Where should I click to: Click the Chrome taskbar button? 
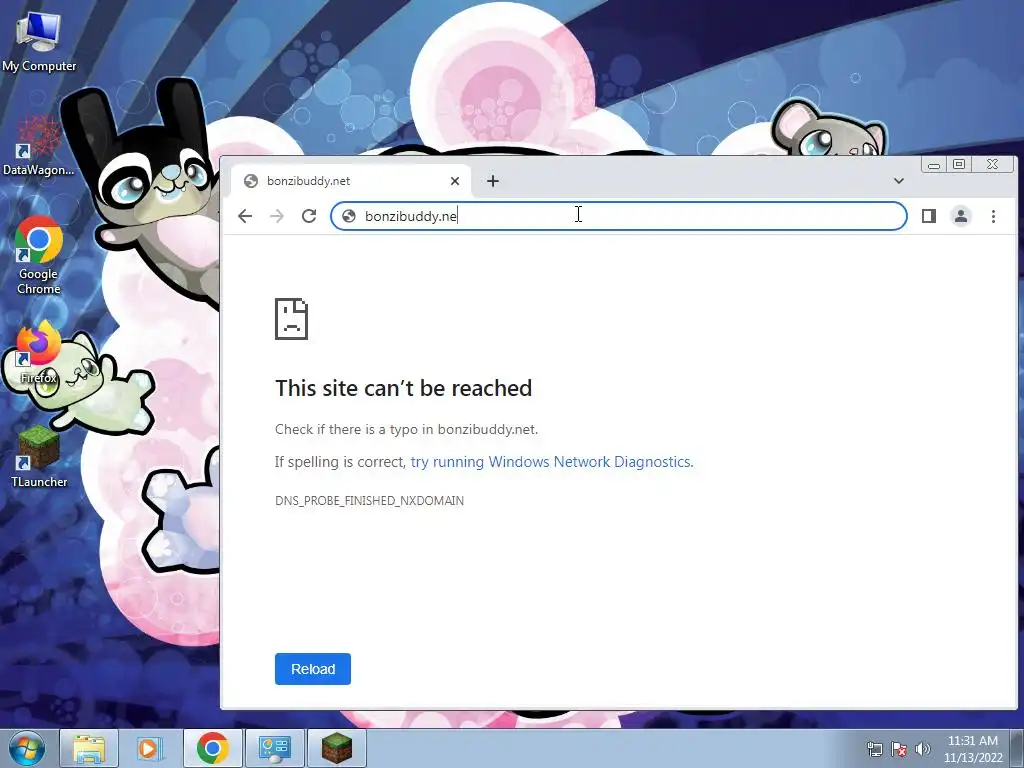212,748
